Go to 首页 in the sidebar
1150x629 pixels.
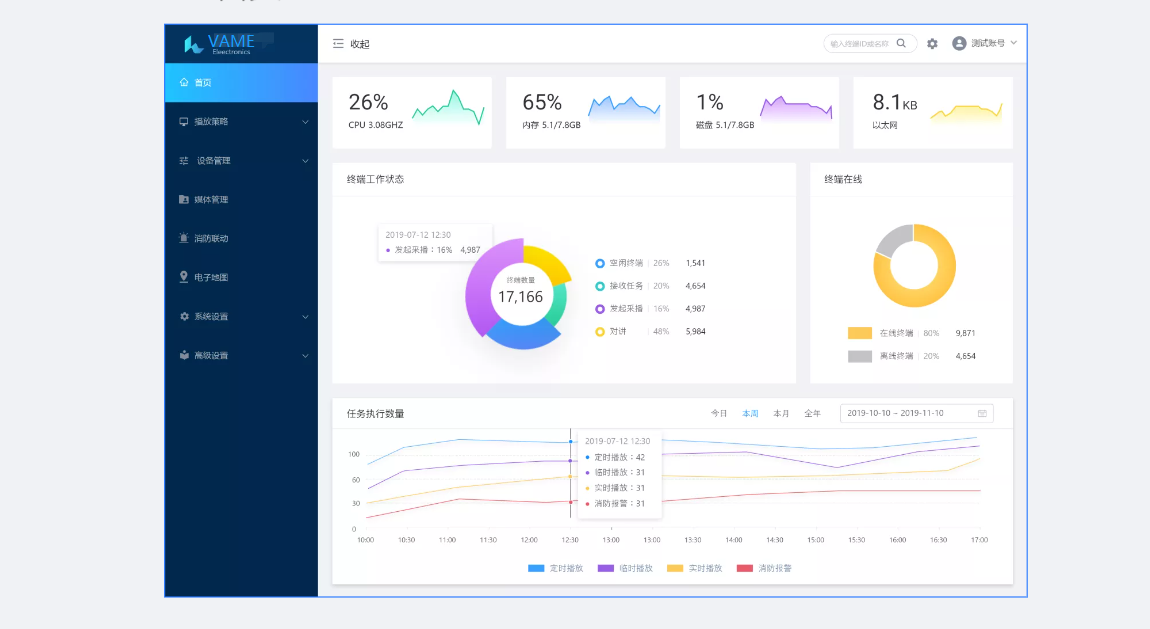click(x=241, y=83)
